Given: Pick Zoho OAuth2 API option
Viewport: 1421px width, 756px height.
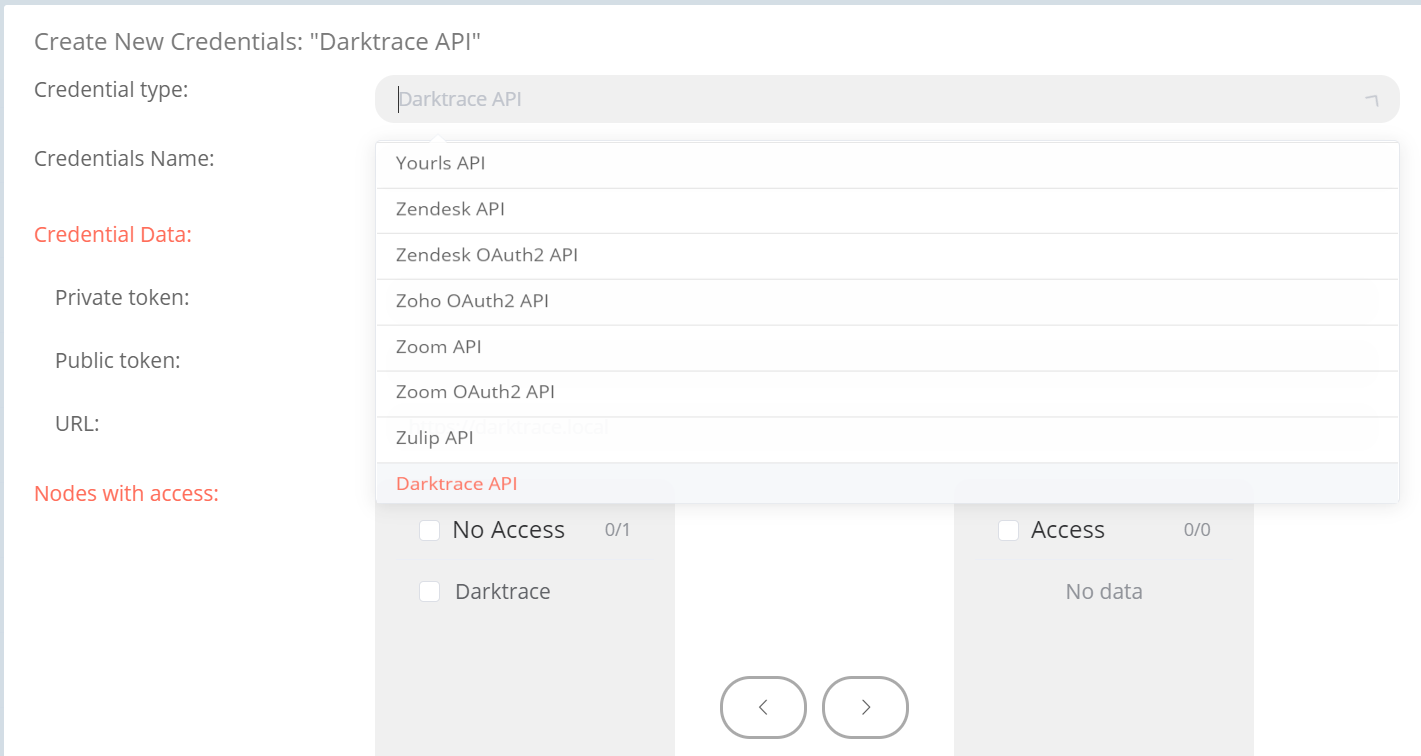Looking at the screenshot, I should (887, 302).
